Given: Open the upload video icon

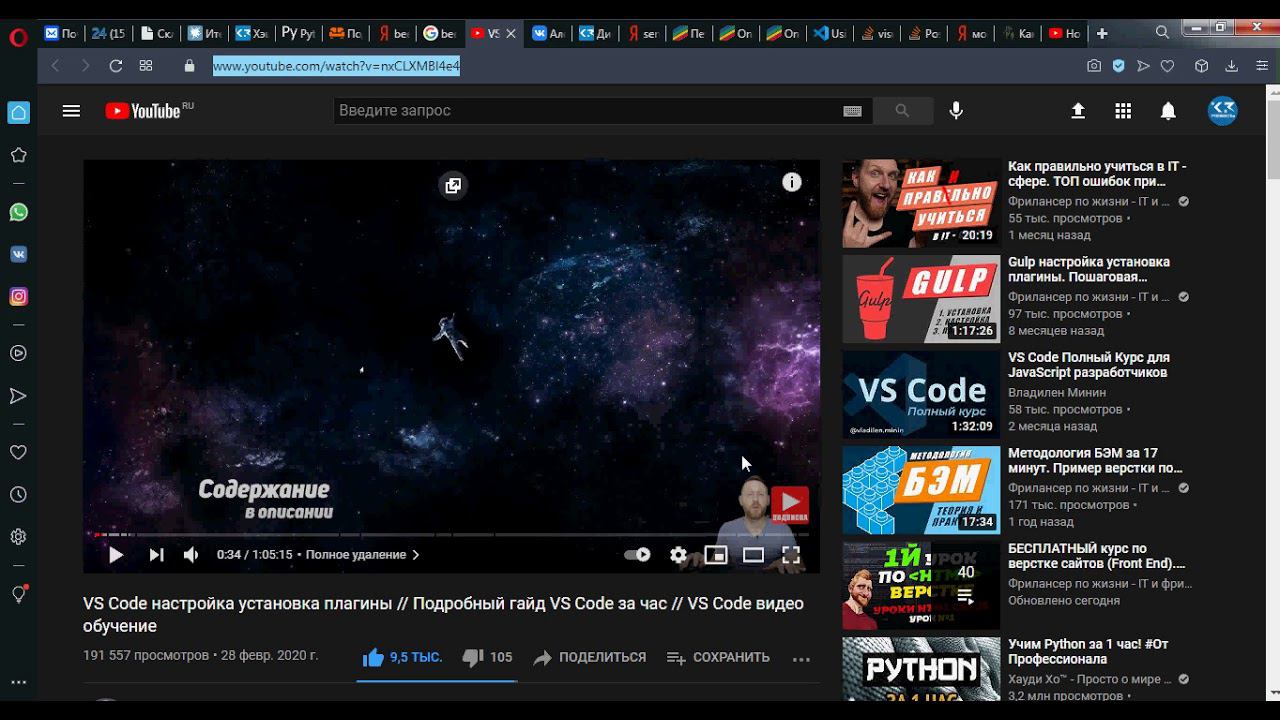Looking at the screenshot, I should pos(1078,111).
